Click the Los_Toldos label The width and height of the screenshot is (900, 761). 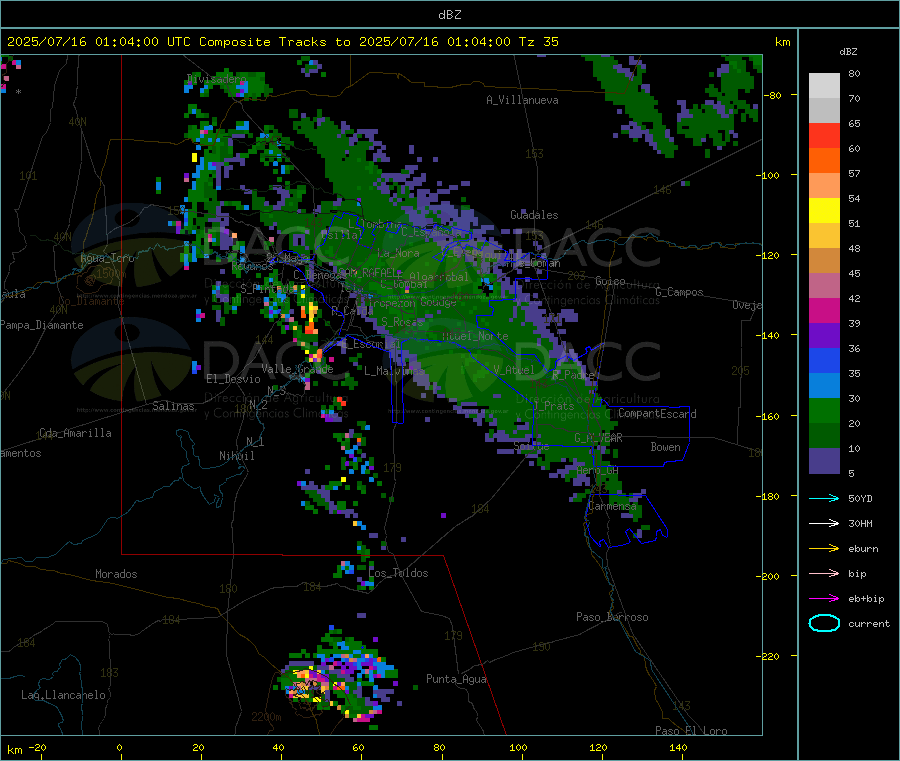click(x=398, y=573)
